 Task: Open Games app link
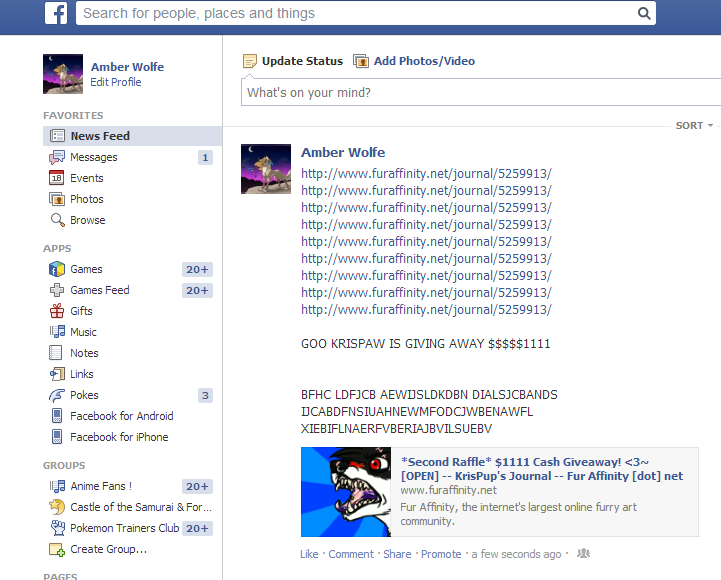tap(86, 269)
